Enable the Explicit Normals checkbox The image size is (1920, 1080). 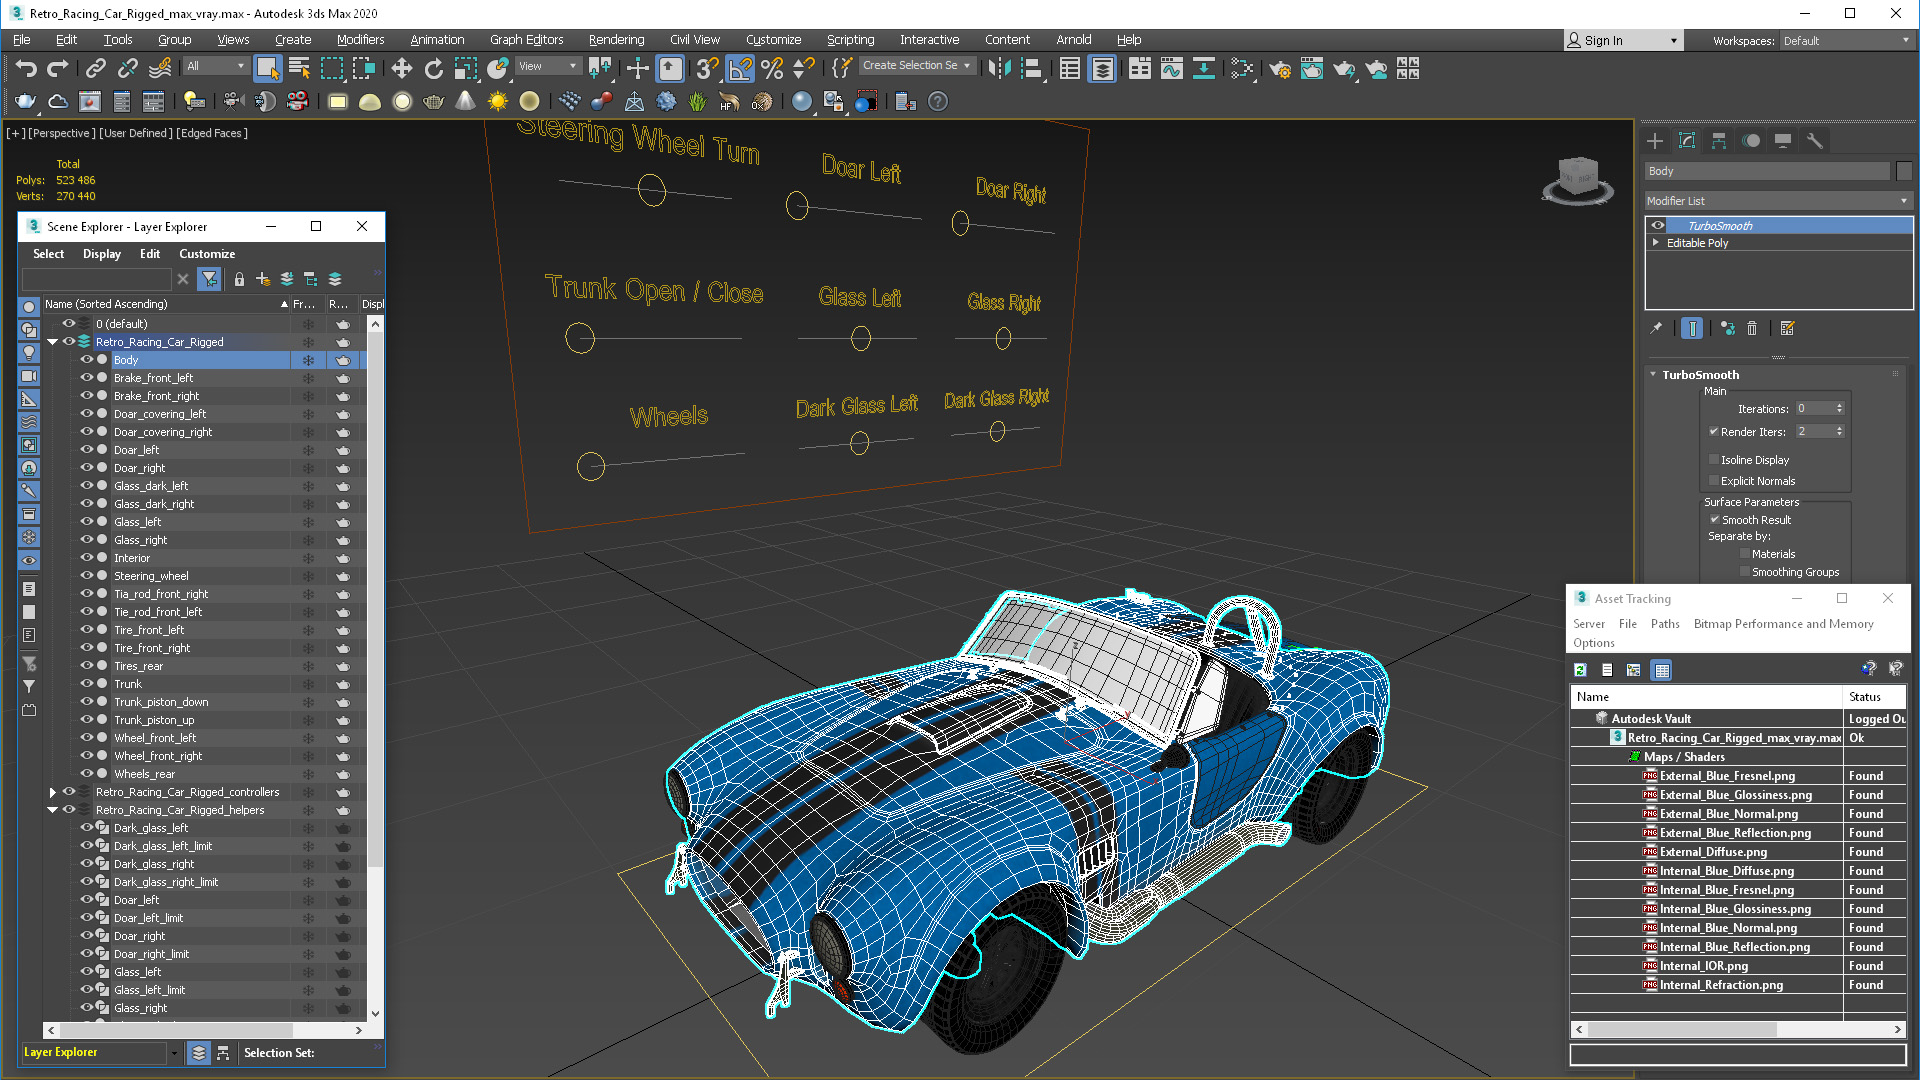pos(1714,481)
